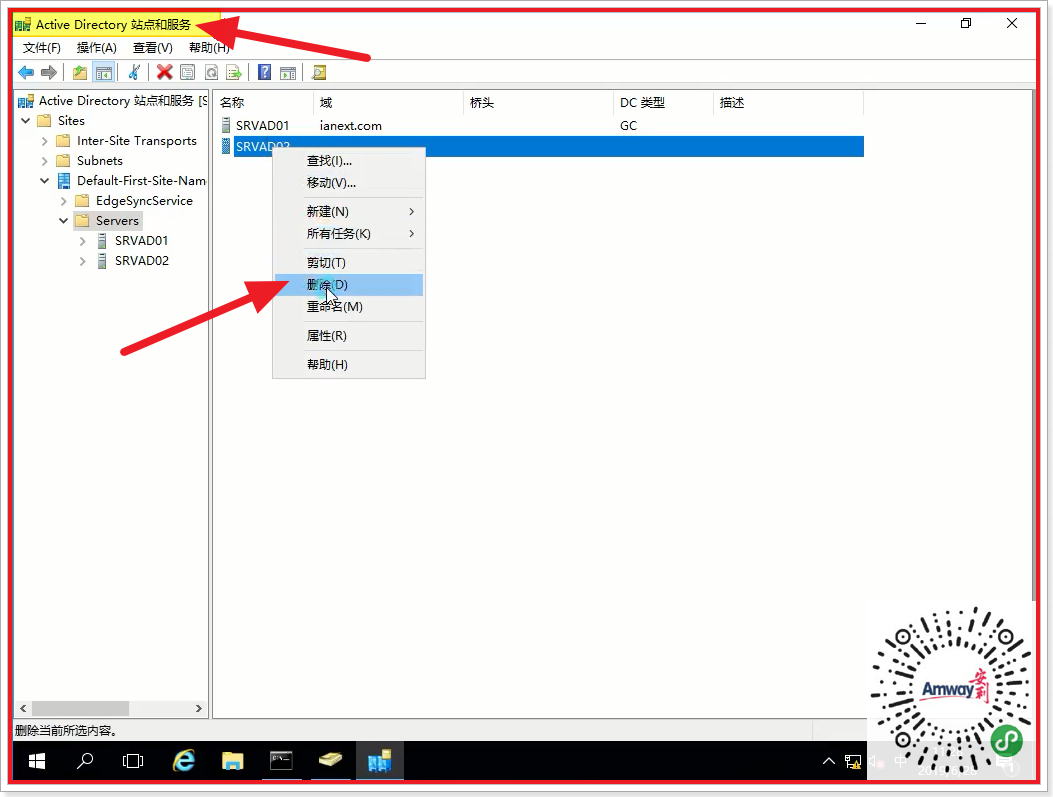Open File Explorer from the taskbar
Image resolution: width=1053 pixels, height=797 pixels.
[232, 761]
